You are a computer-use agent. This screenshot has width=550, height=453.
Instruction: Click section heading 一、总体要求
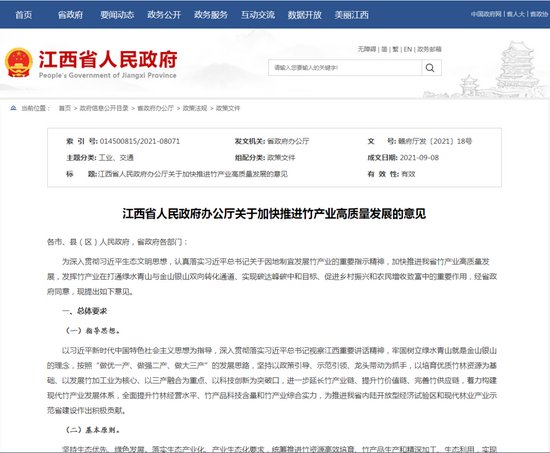[85, 311]
